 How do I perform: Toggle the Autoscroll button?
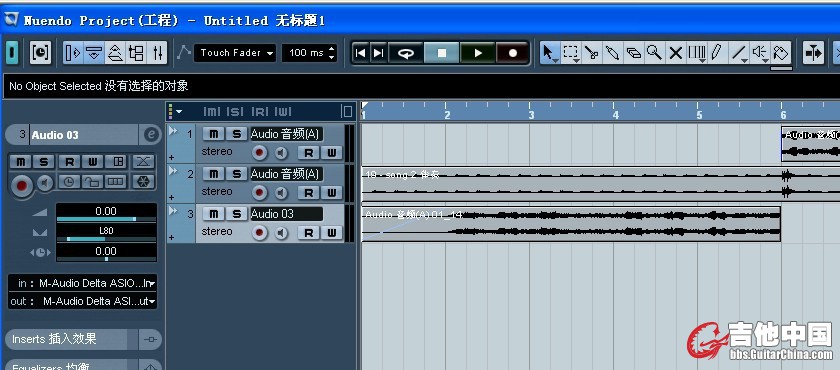pos(813,52)
